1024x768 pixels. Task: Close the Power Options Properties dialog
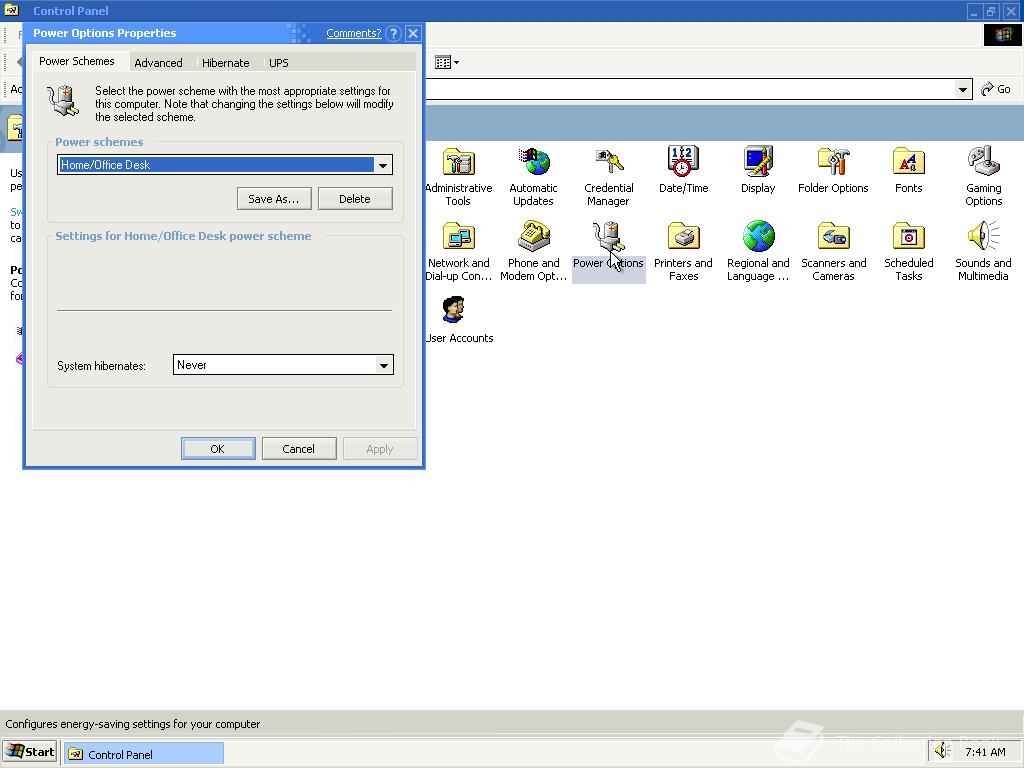point(413,33)
